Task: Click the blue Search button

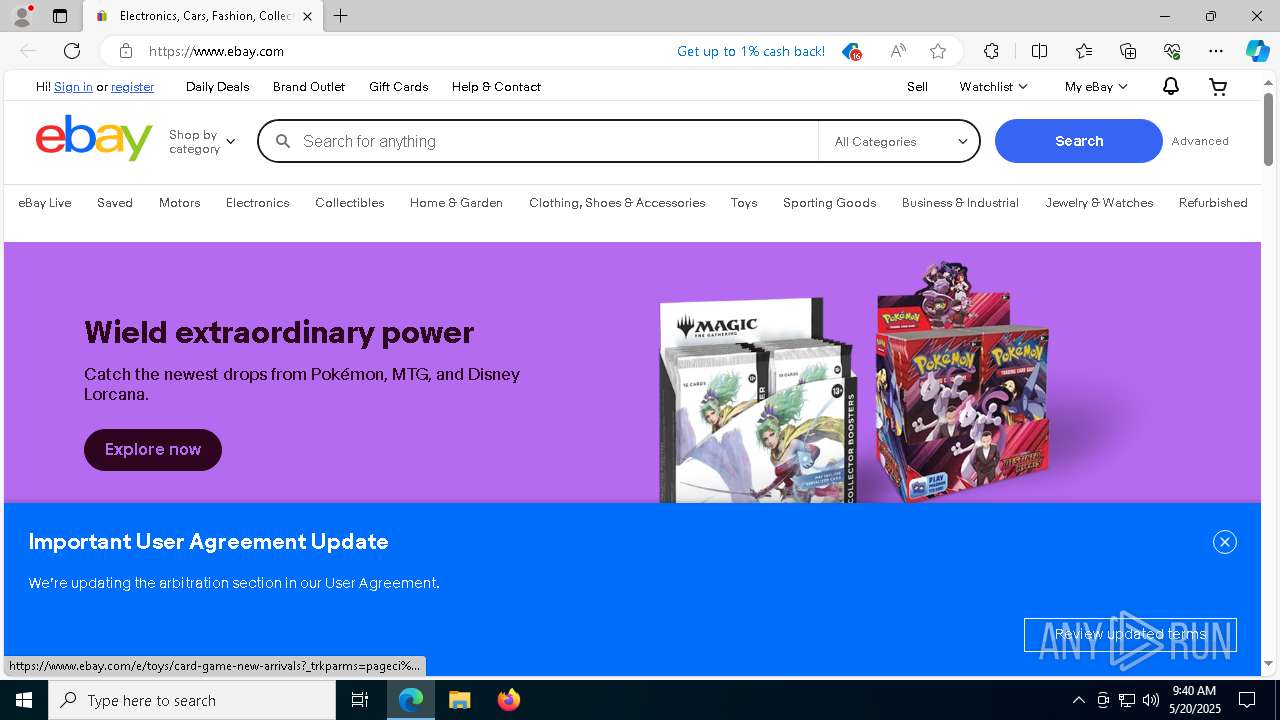Action: pos(1079,141)
